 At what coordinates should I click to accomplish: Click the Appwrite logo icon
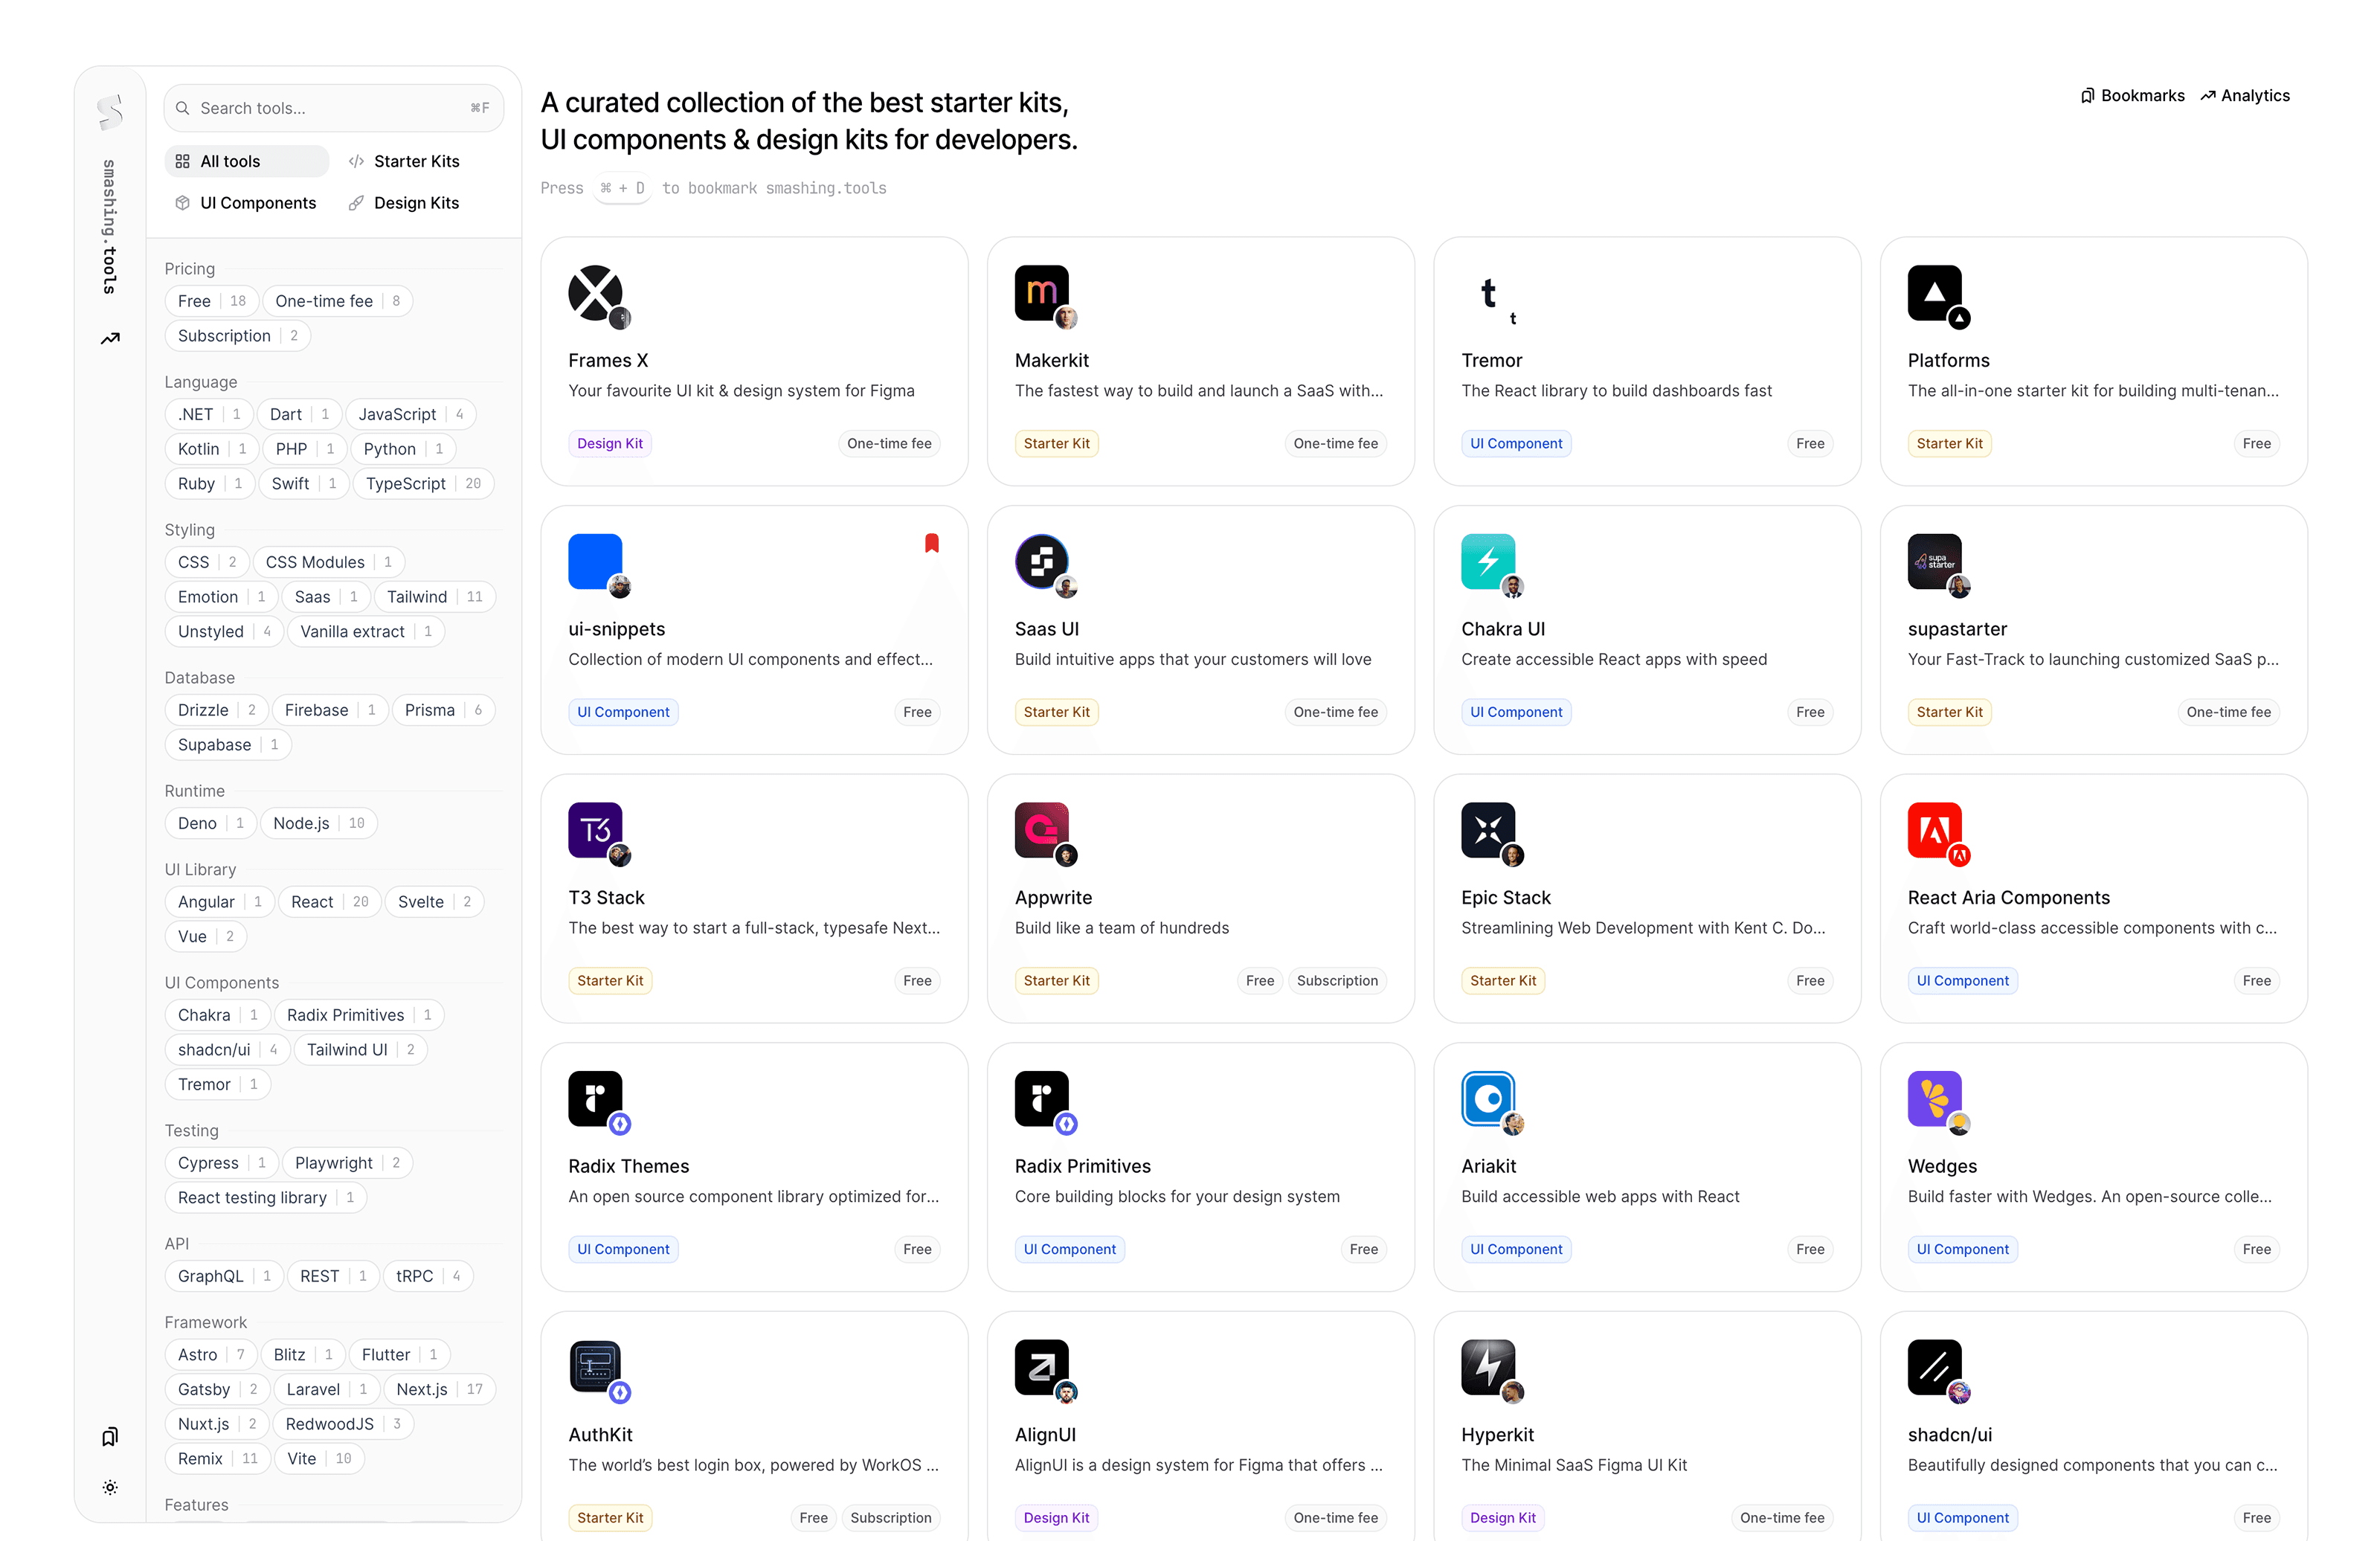click(x=1041, y=830)
